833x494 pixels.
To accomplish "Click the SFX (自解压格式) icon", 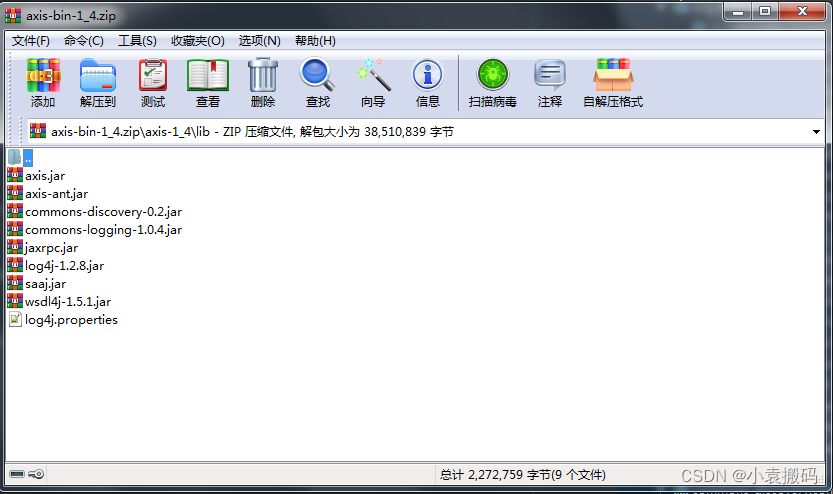I will (x=613, y=75).
